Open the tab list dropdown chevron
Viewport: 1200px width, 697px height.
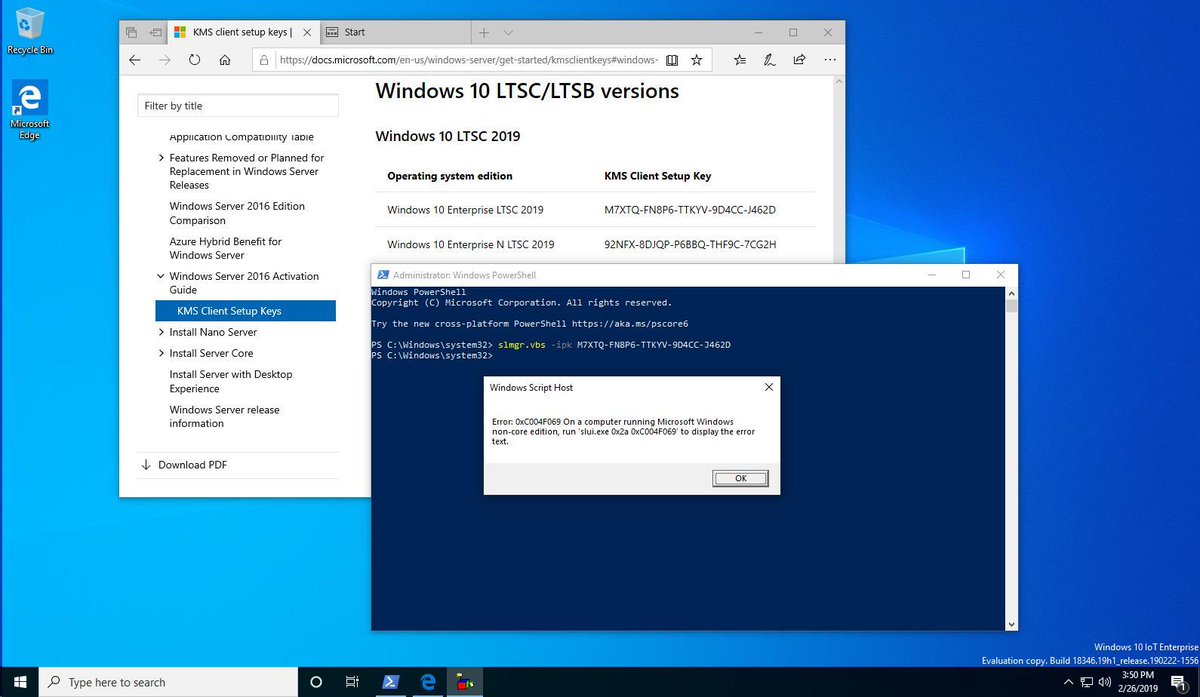[508, 32]
